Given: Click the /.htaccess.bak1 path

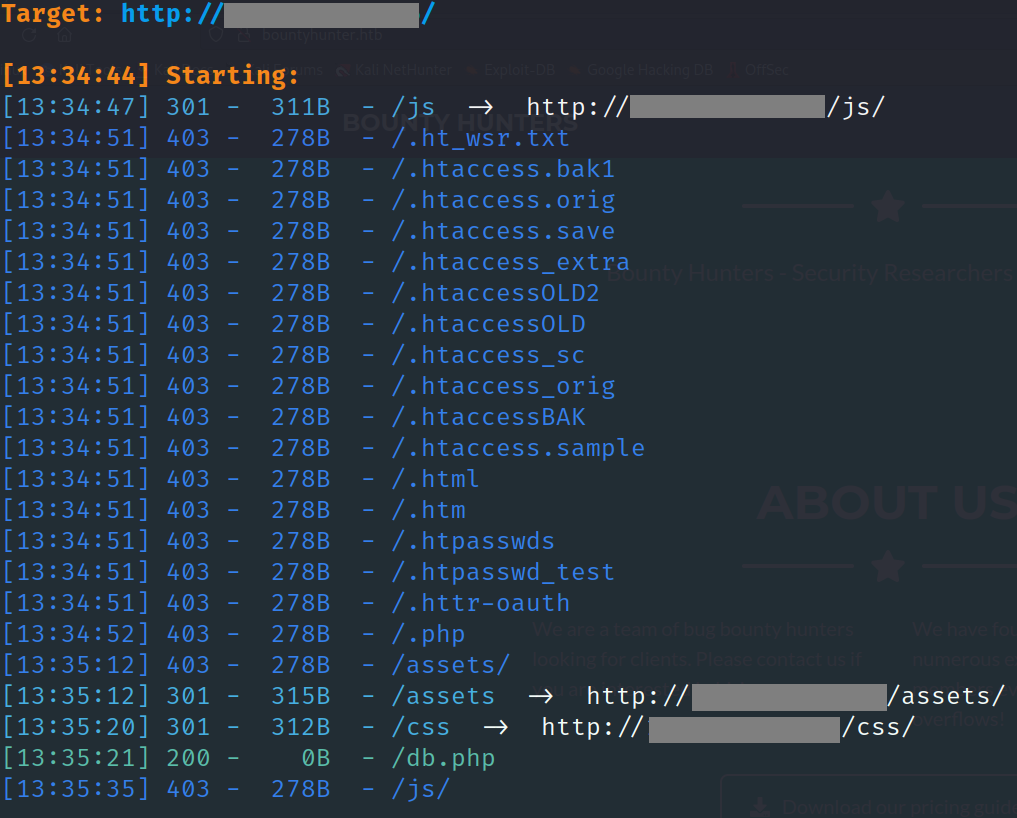Looking at the screenshot, I should (503, 169).
